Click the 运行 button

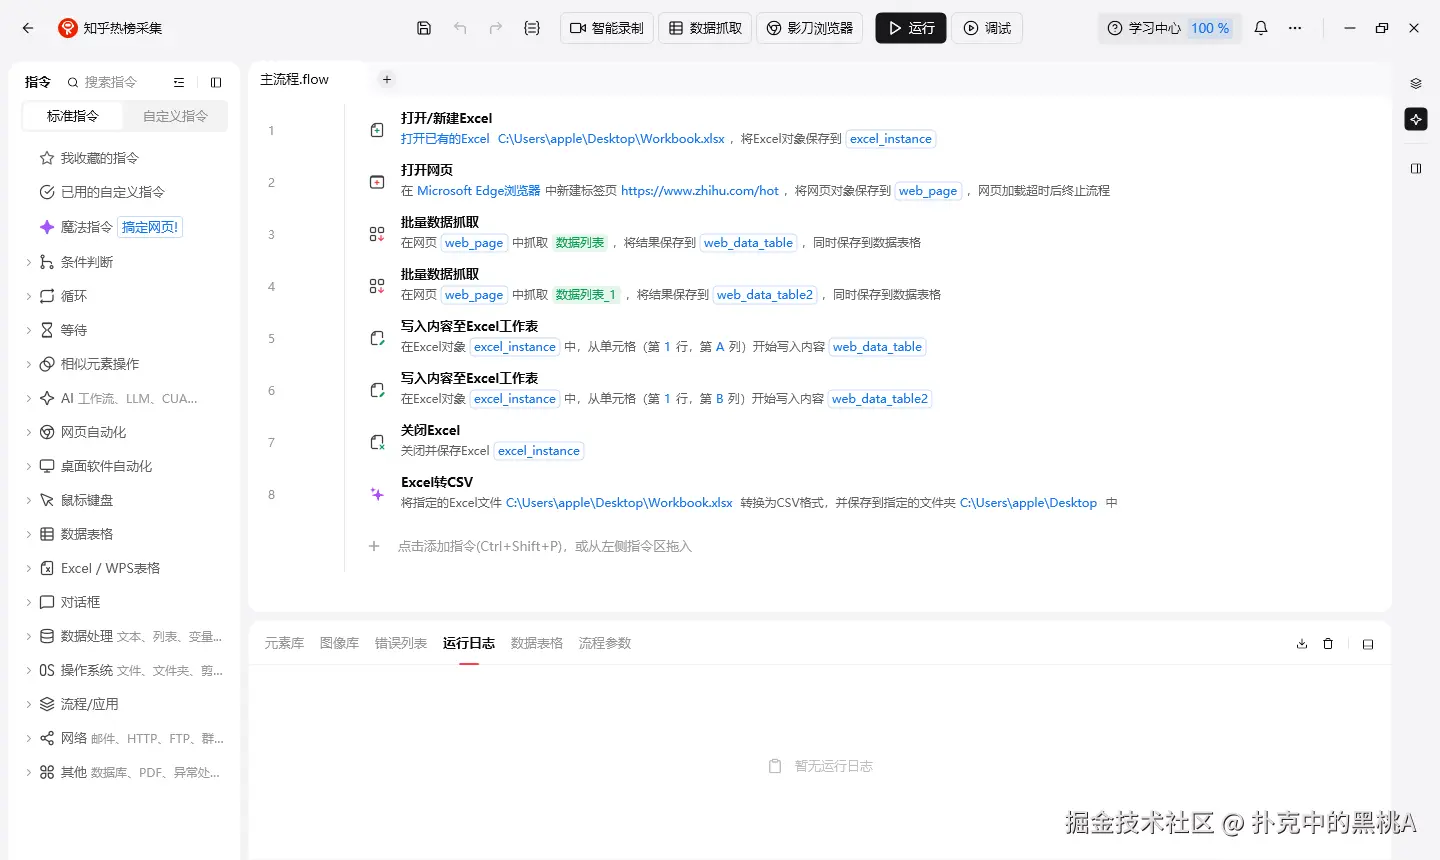(911, 28)
